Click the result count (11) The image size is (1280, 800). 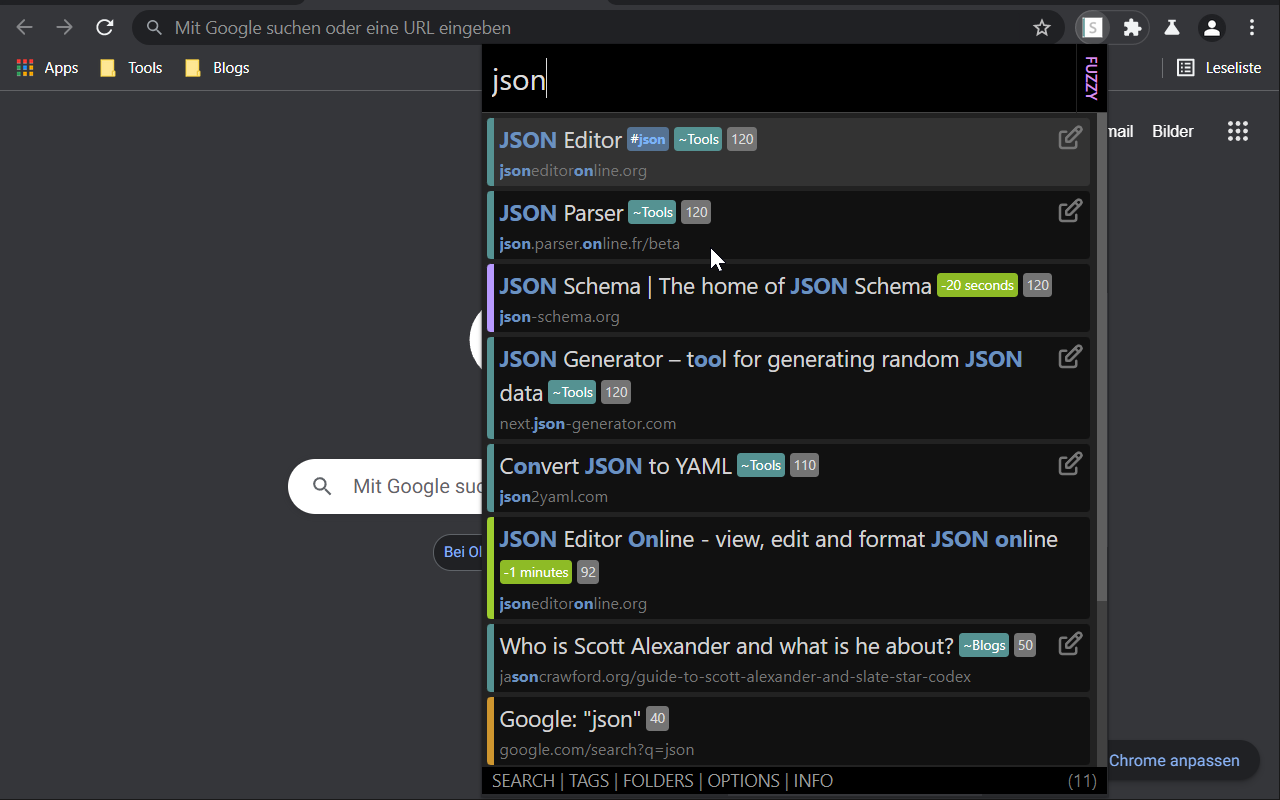tap(1082, 781)
